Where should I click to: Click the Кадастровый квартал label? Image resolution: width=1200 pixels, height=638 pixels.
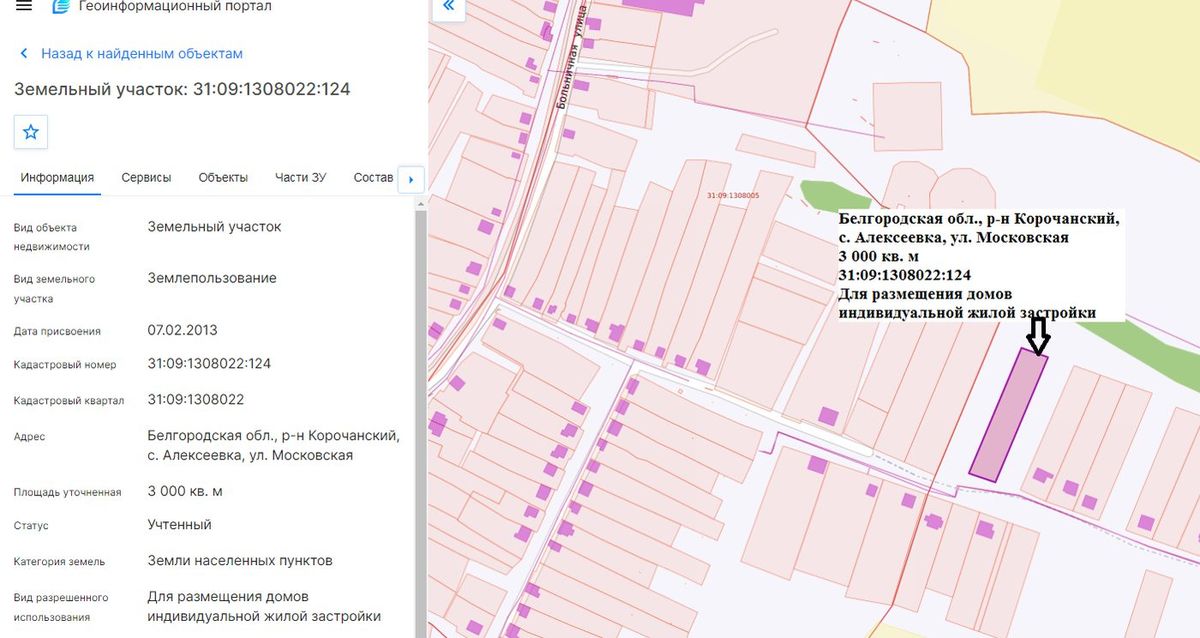point(69,401)
